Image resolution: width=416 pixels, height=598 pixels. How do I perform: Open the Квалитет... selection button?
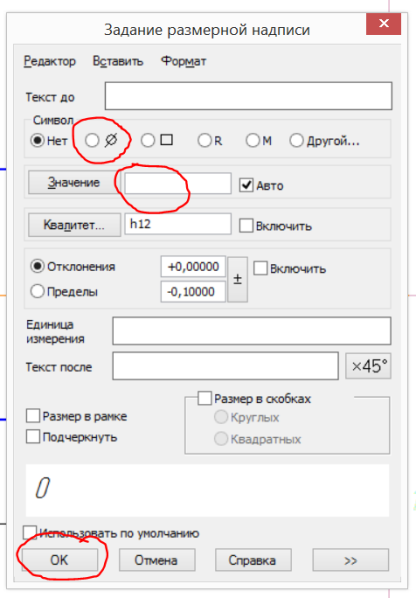point(74,225)
